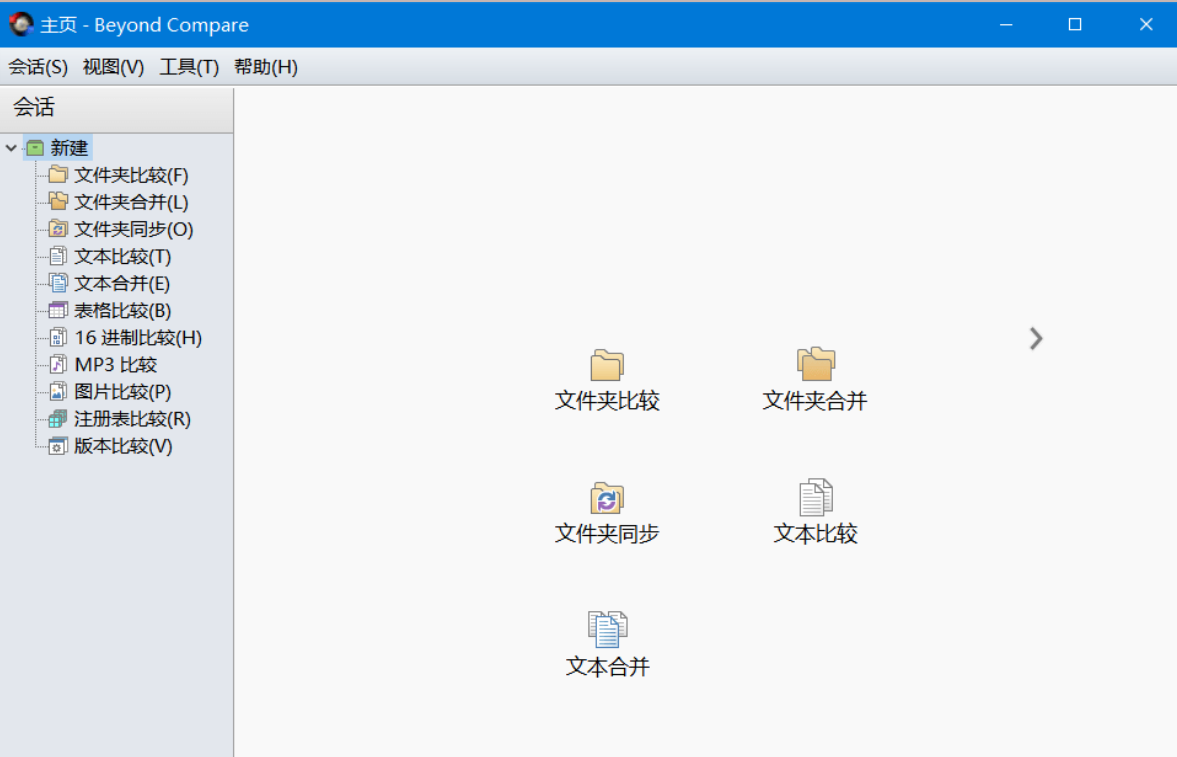
Task: Collapse the 新建 tree node
Action: coord(11,148)
